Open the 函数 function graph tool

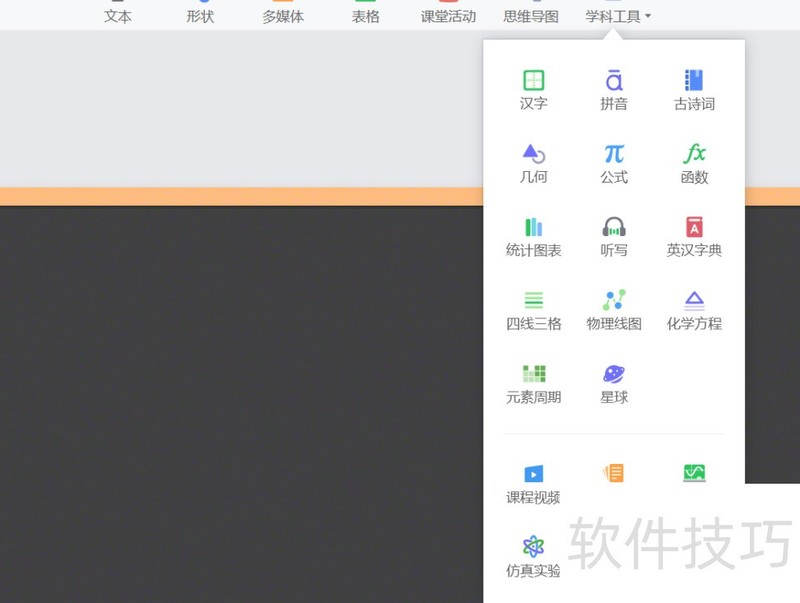tap(694, 163)
